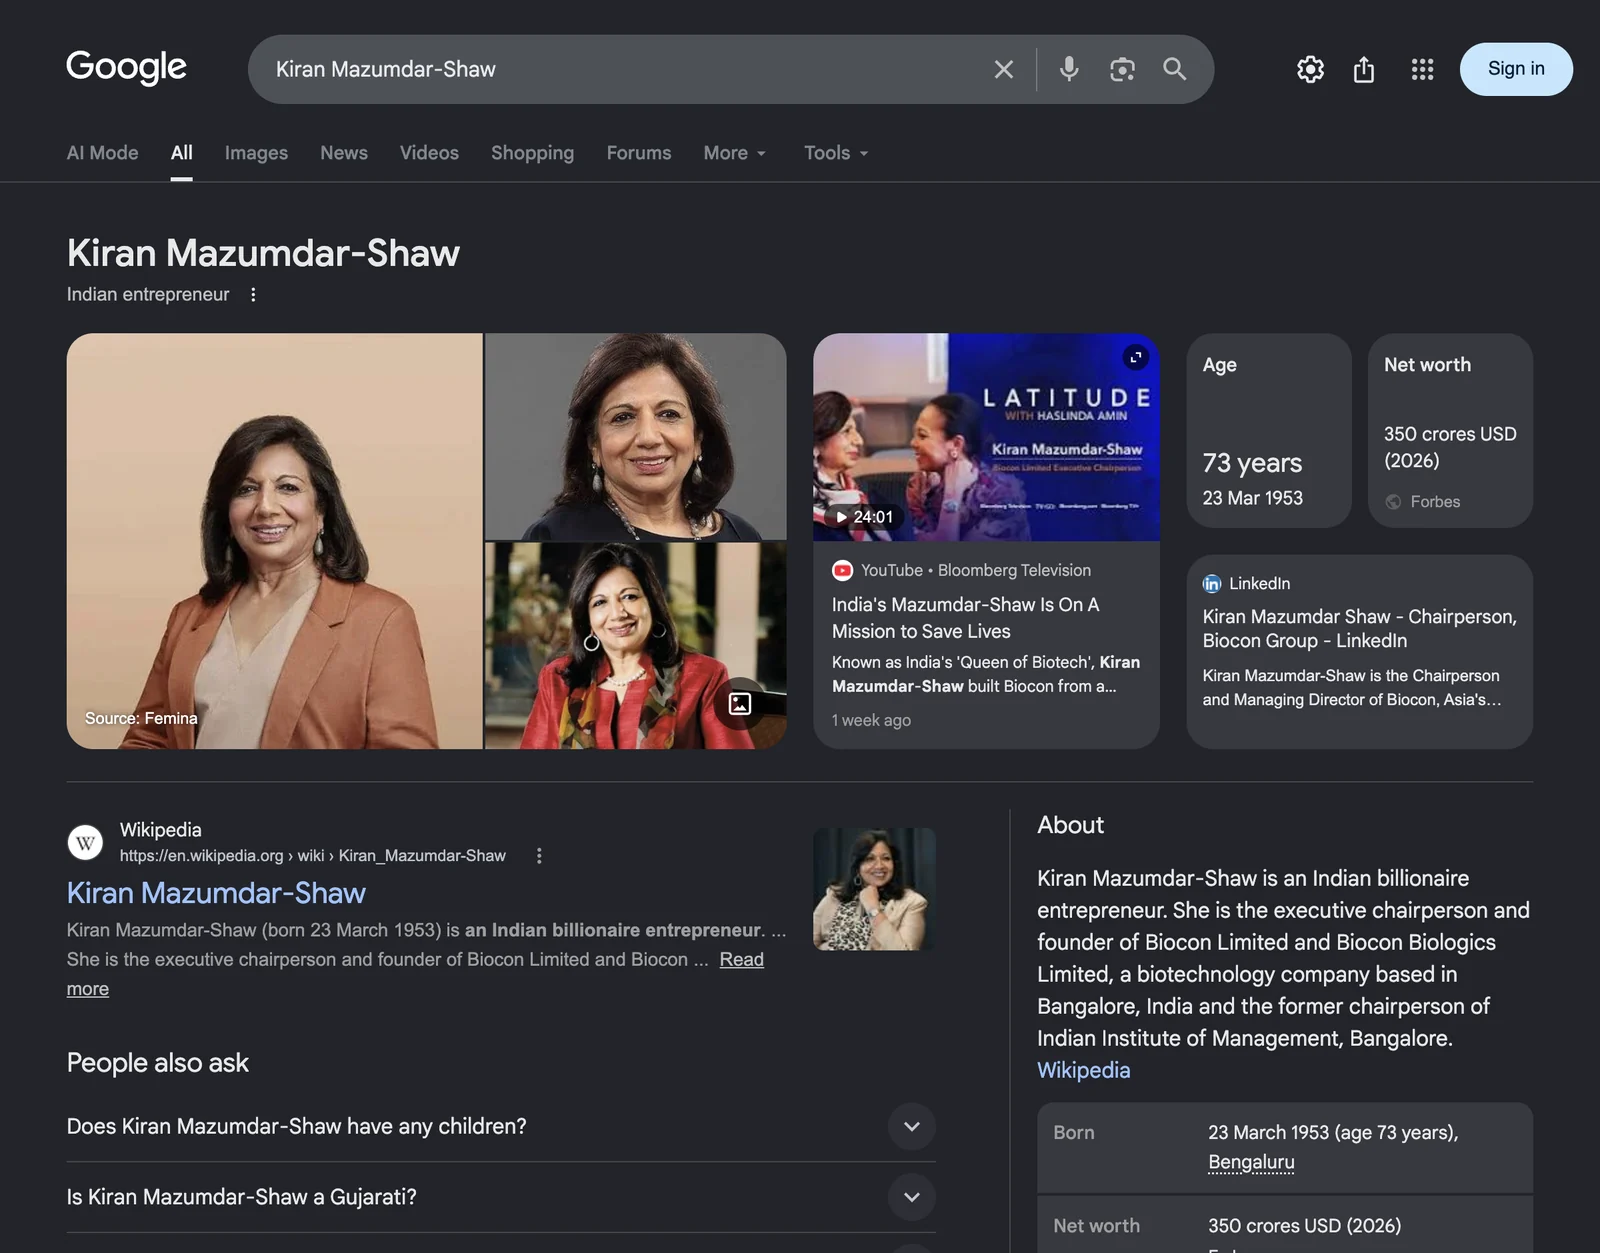
Task: Click the share icon in header
Action: 1364,69
